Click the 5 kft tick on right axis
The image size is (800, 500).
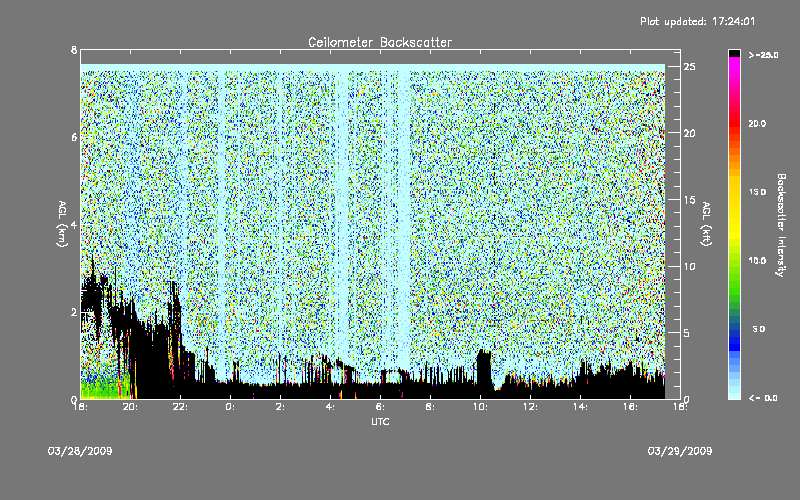[x=687, y=333]
